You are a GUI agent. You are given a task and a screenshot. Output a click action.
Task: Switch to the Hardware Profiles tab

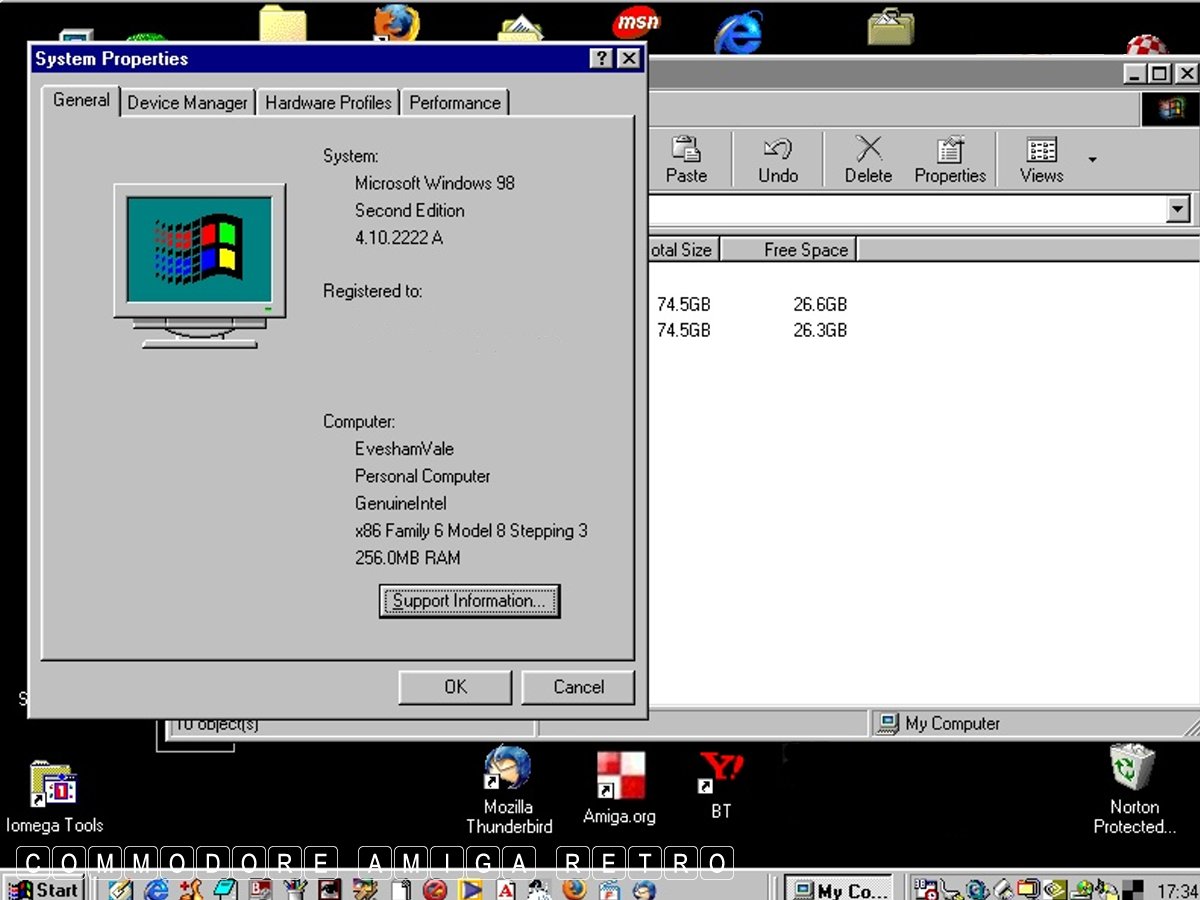click(x=328, y=103)
